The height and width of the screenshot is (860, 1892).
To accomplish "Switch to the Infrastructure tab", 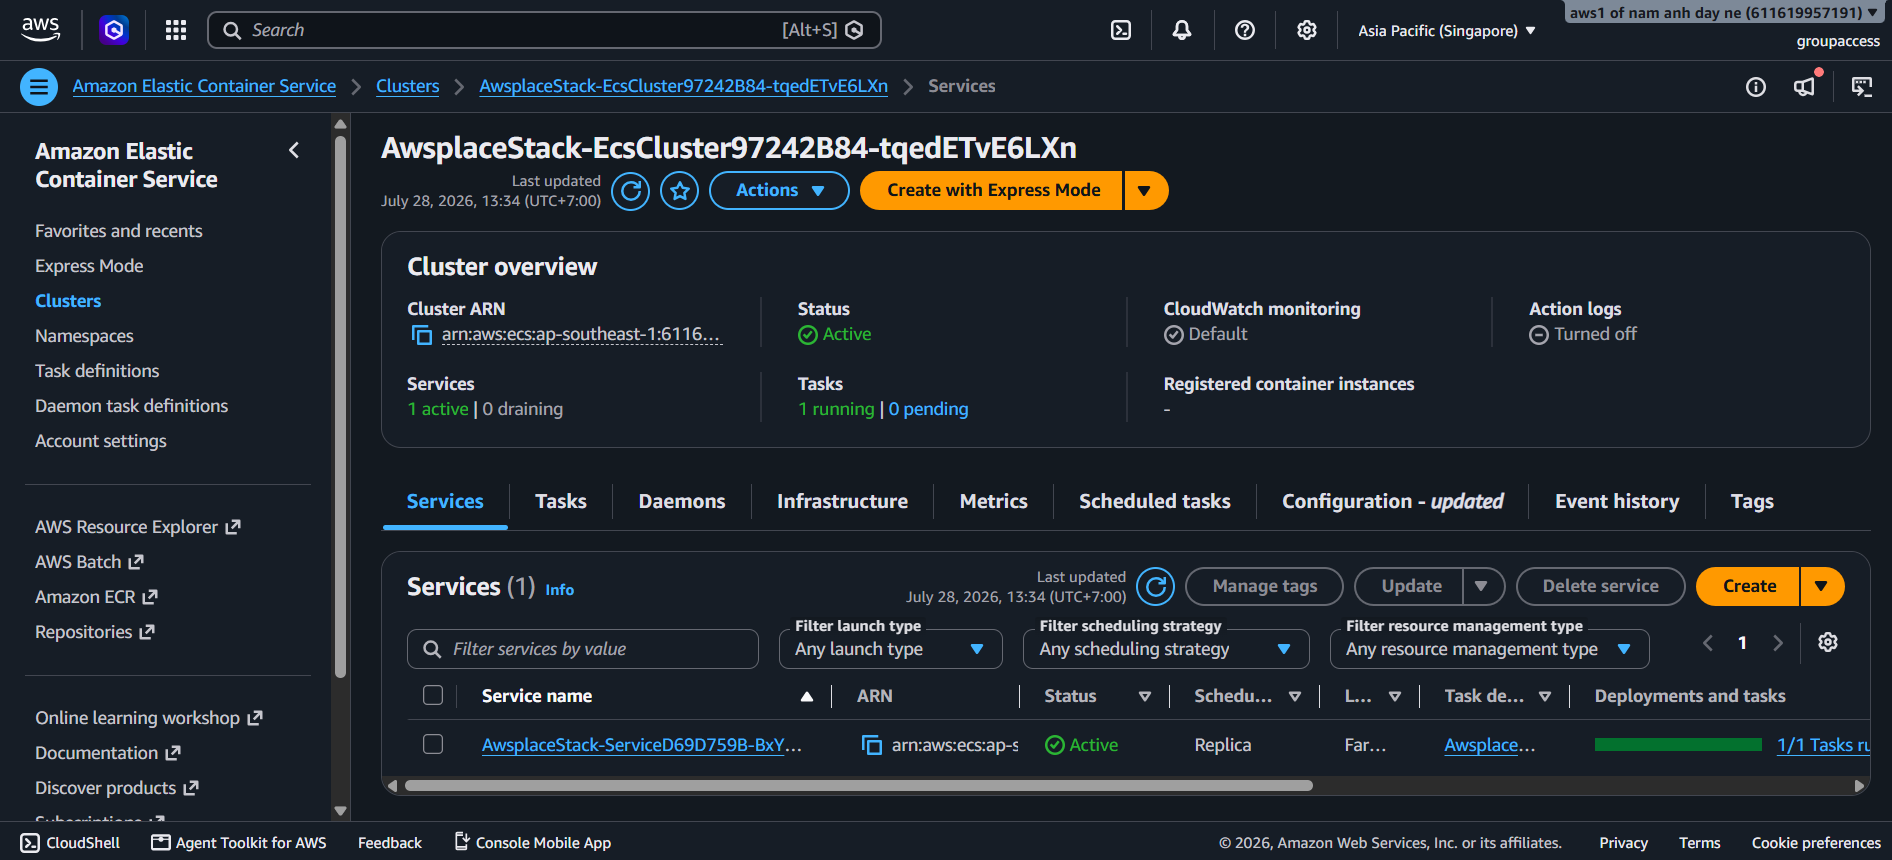I will click(843, 501).
